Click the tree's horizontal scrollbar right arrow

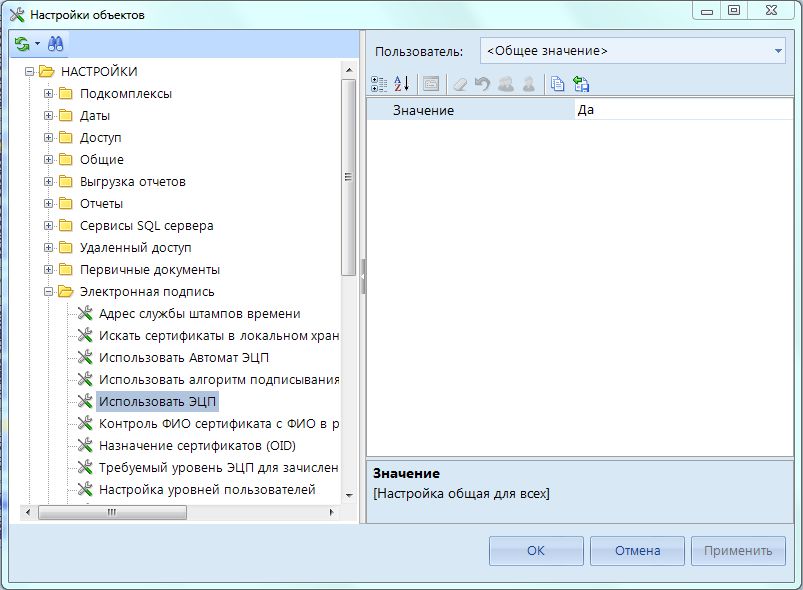330,512
